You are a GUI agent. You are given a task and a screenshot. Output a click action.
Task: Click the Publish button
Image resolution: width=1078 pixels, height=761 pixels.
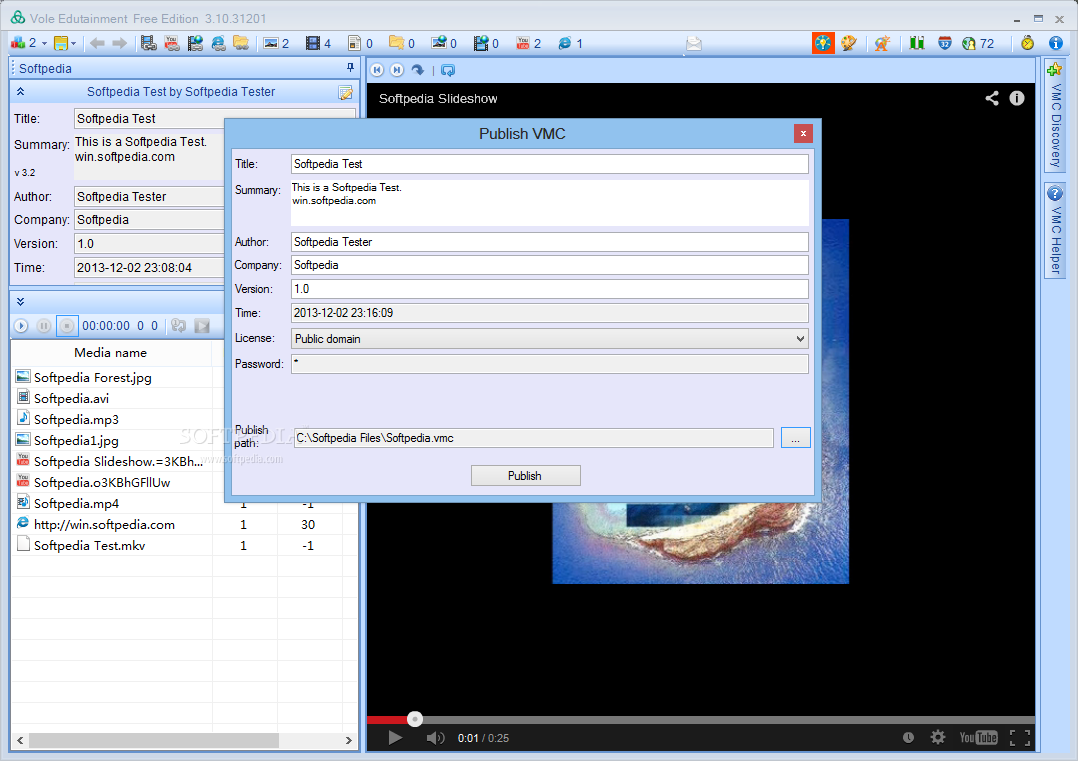click(525, 476)
